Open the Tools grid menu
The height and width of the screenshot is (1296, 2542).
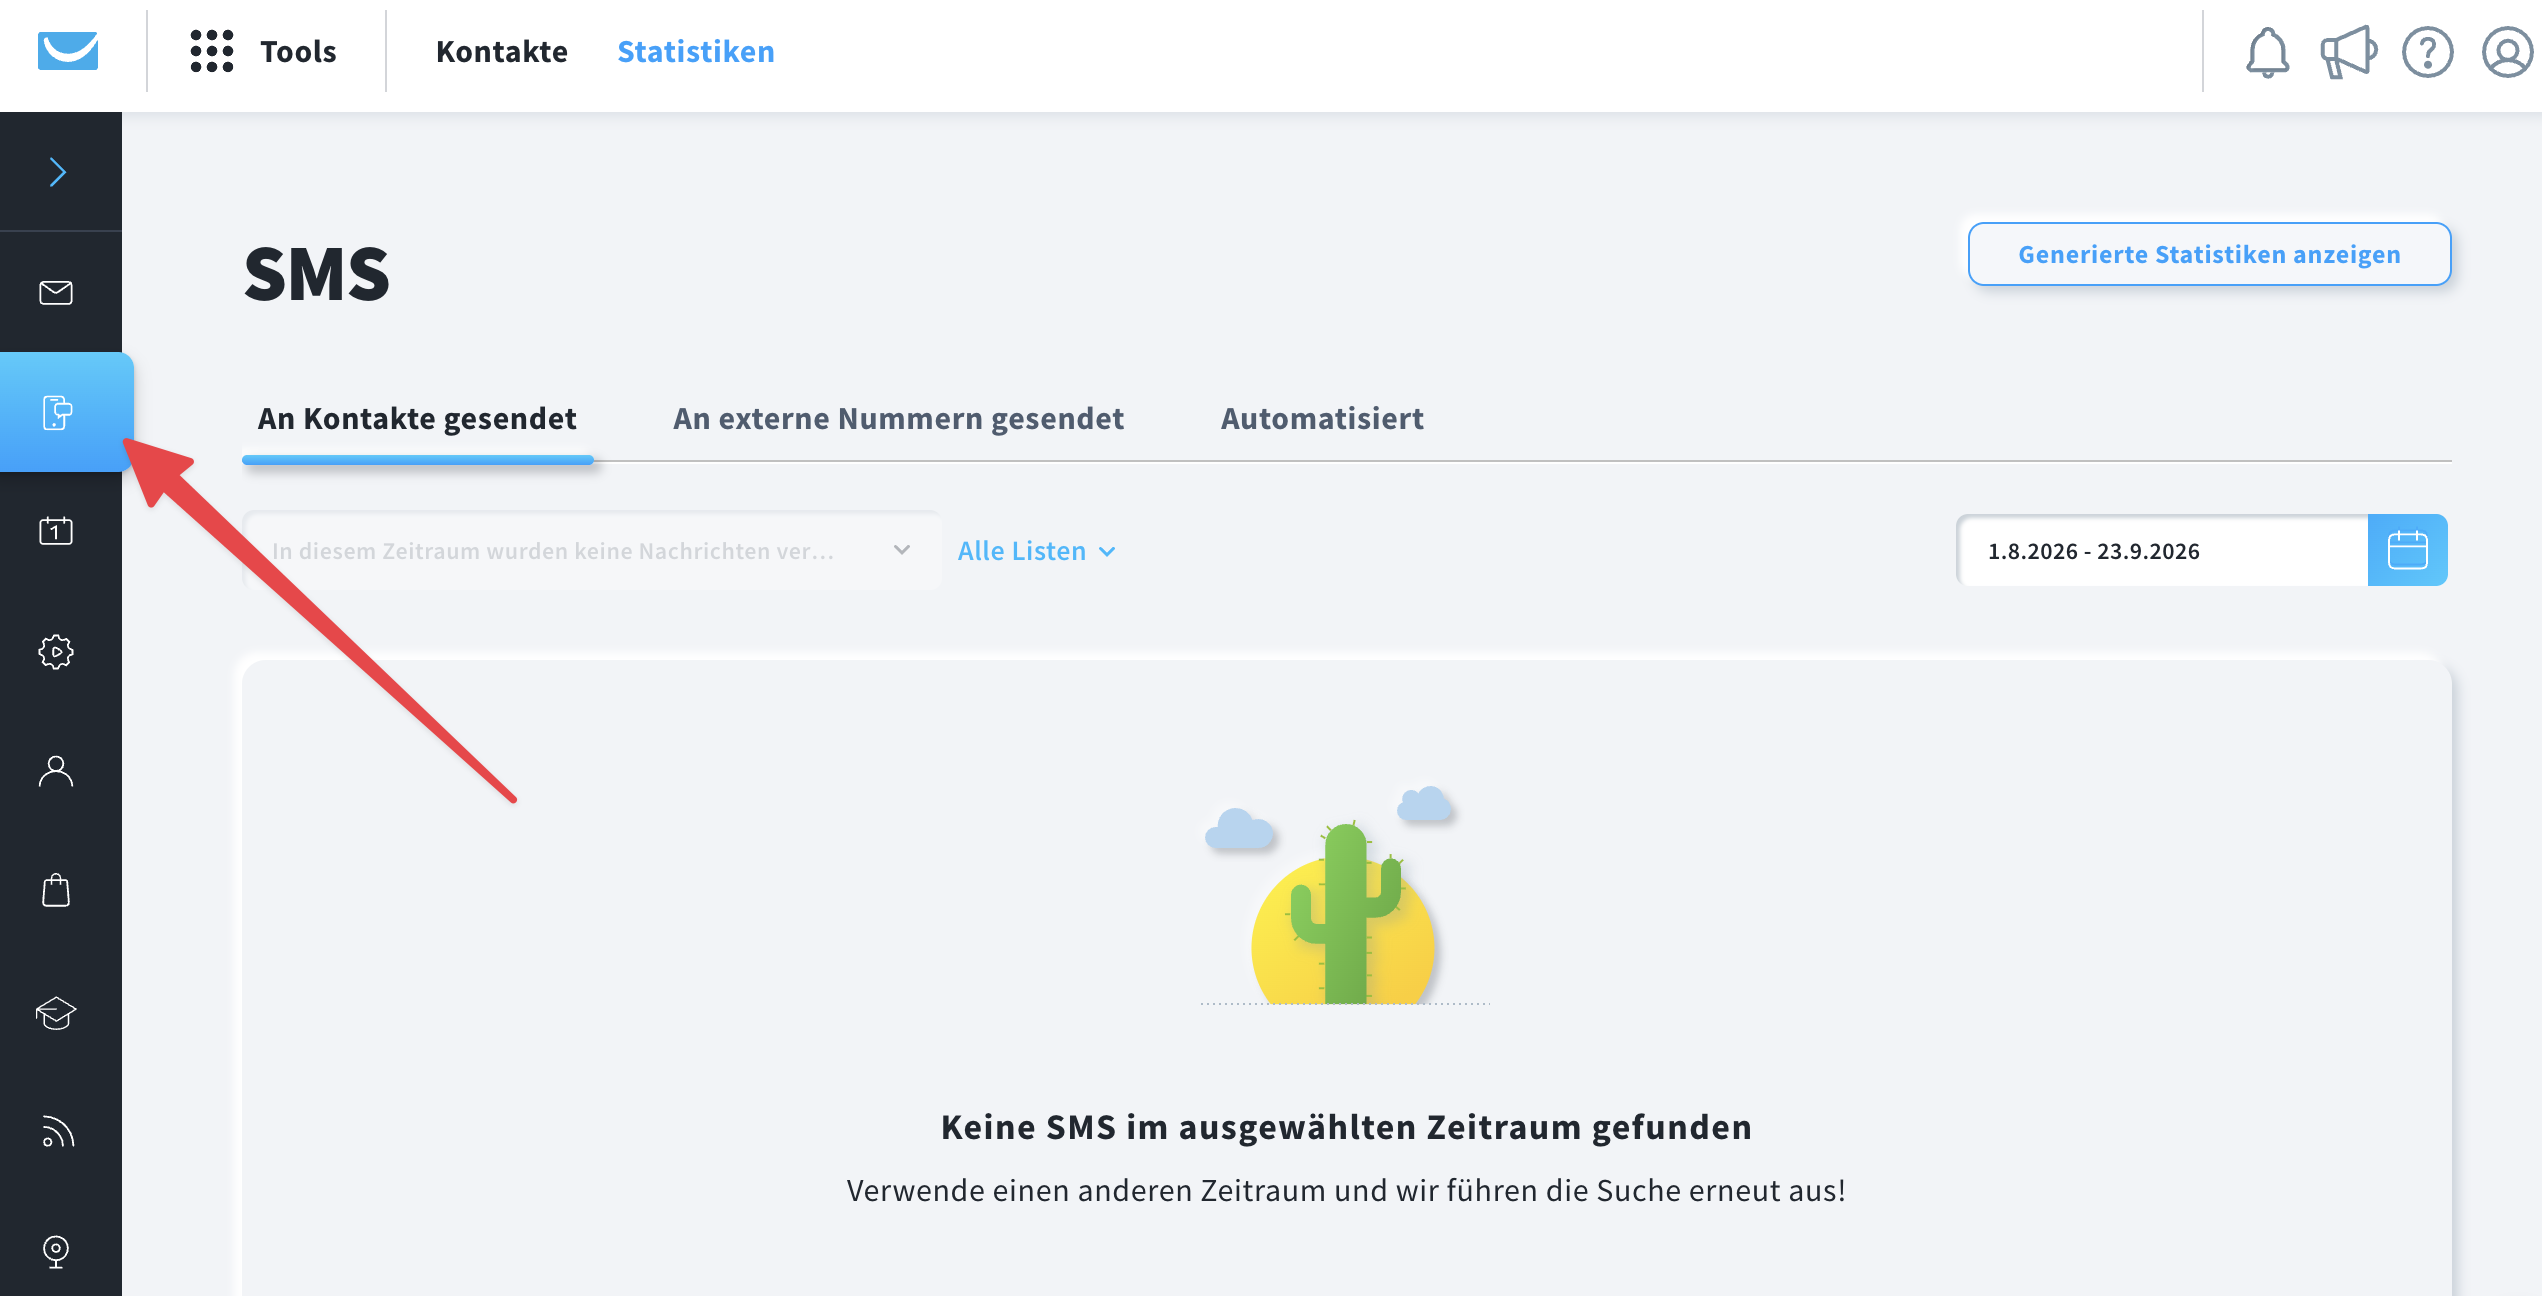click(x=212, y=51)
